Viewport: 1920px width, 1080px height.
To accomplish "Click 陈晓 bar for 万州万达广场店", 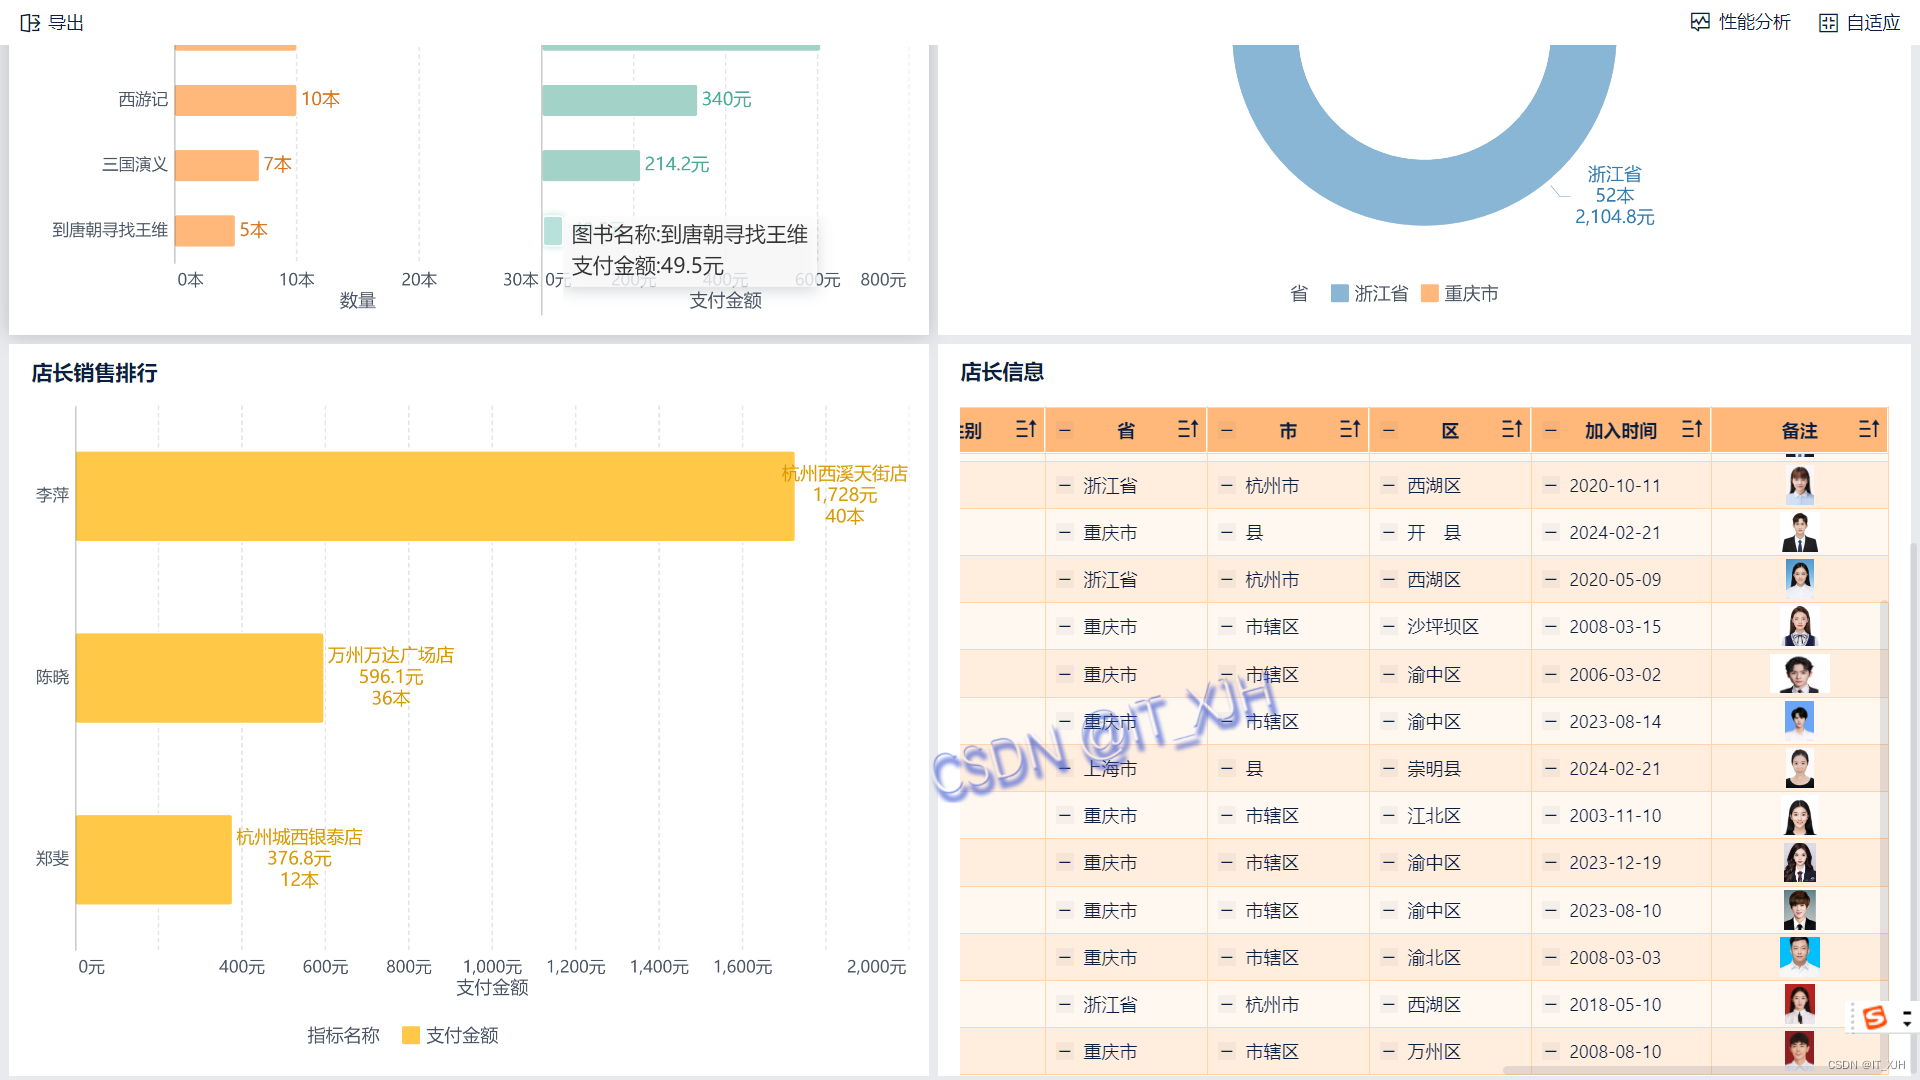I will point(199,677).
